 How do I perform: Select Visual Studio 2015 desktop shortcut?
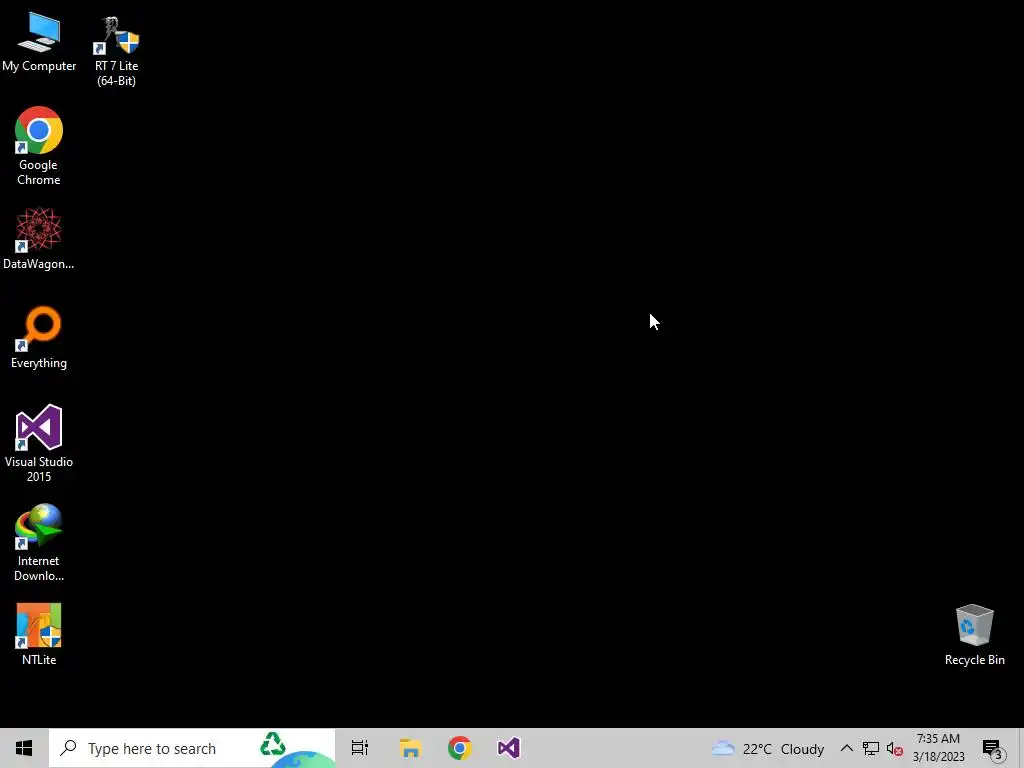click(39, 443)
